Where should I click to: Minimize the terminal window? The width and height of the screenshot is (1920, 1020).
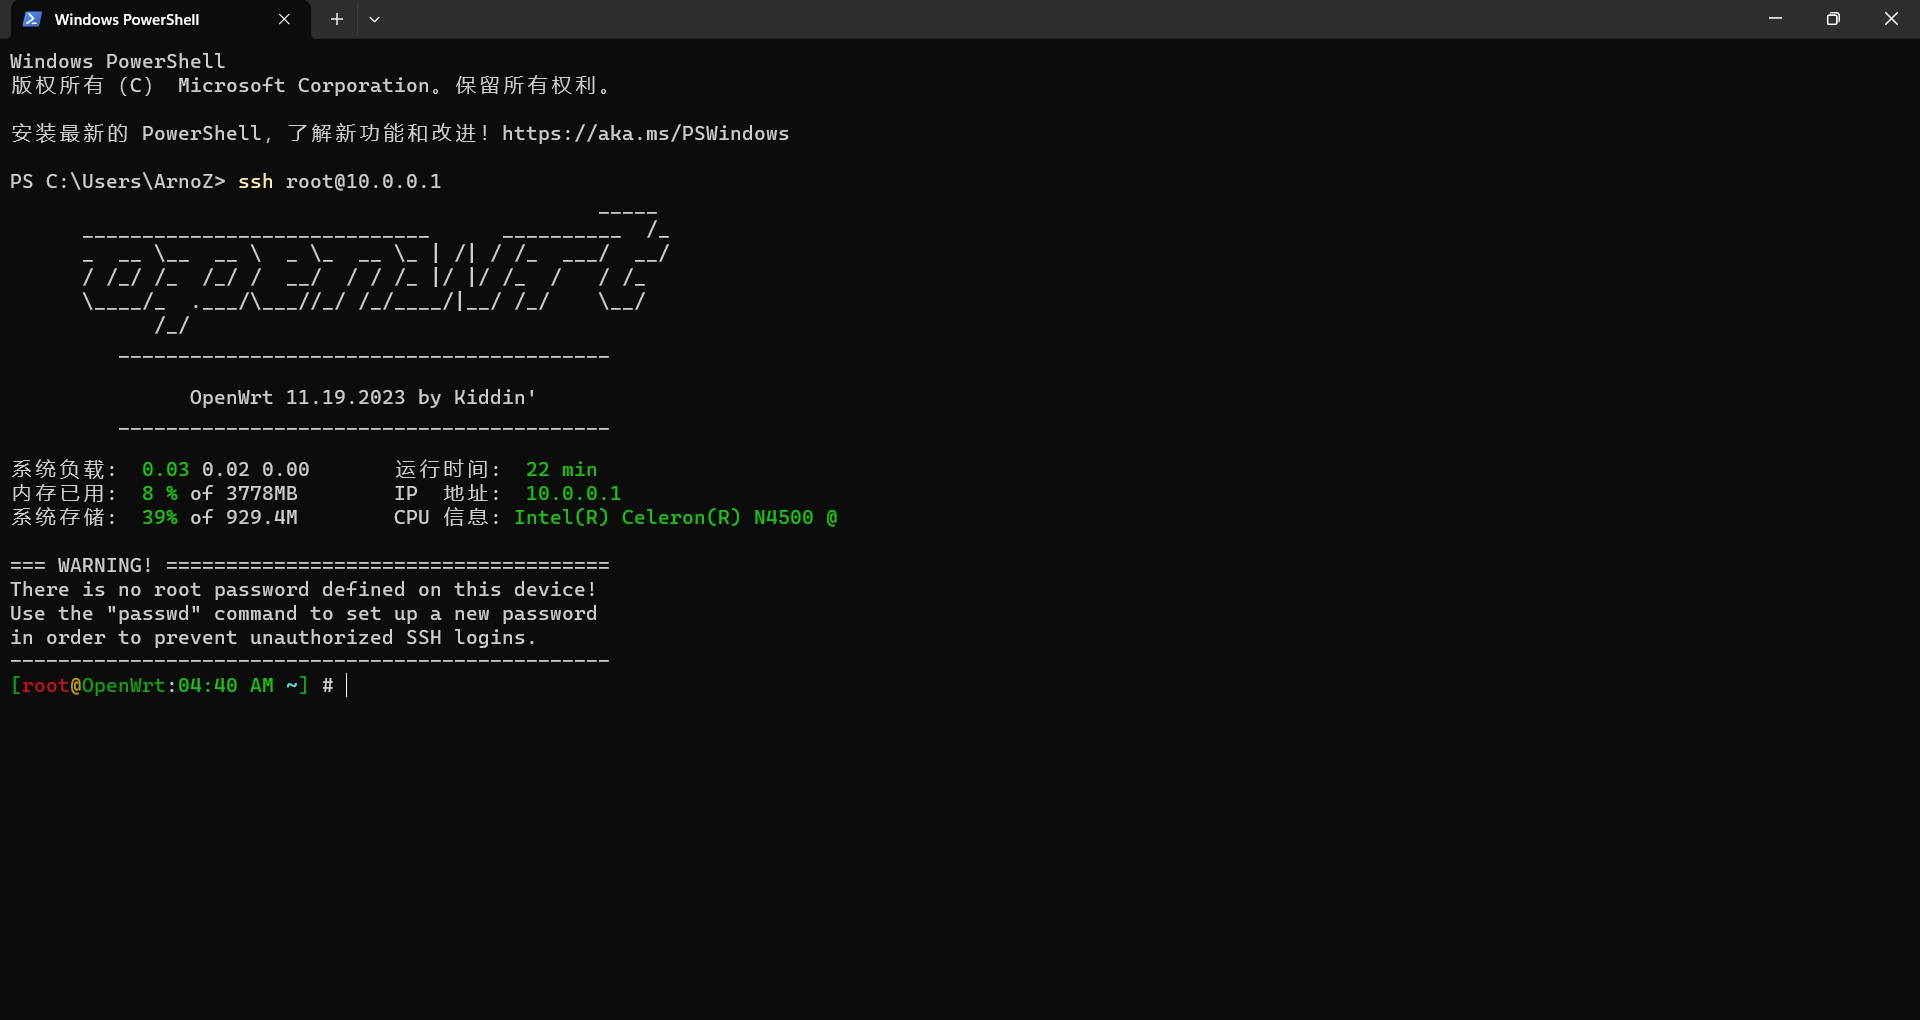1775,19
